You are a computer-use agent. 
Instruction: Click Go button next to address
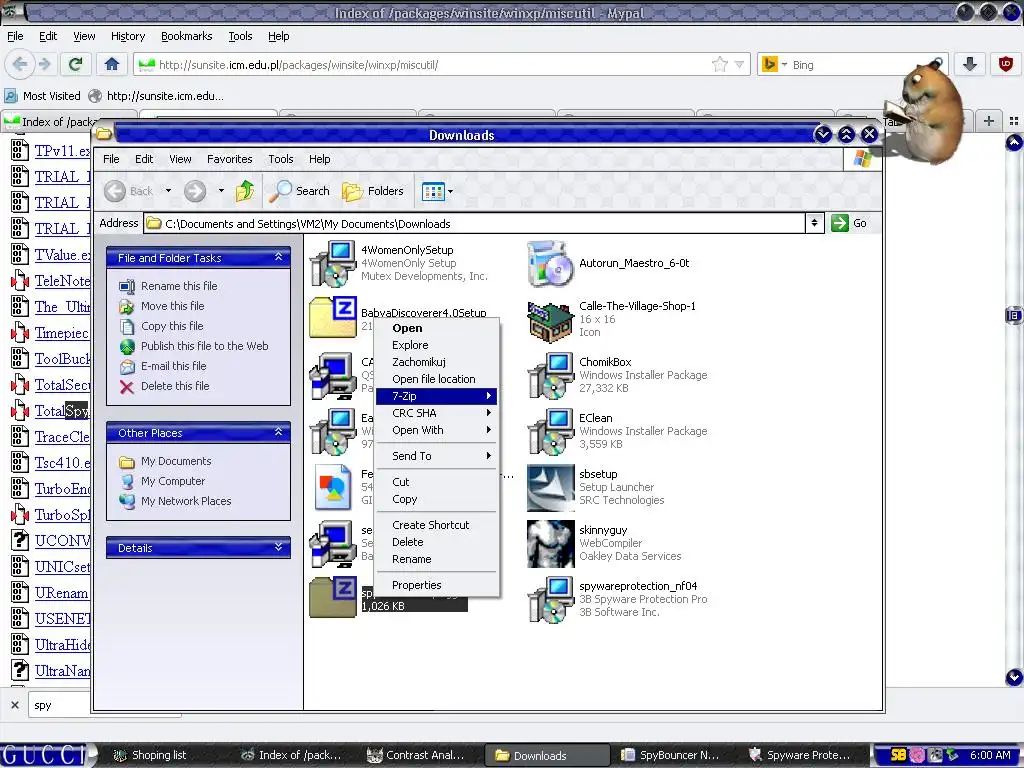(850, 223)
